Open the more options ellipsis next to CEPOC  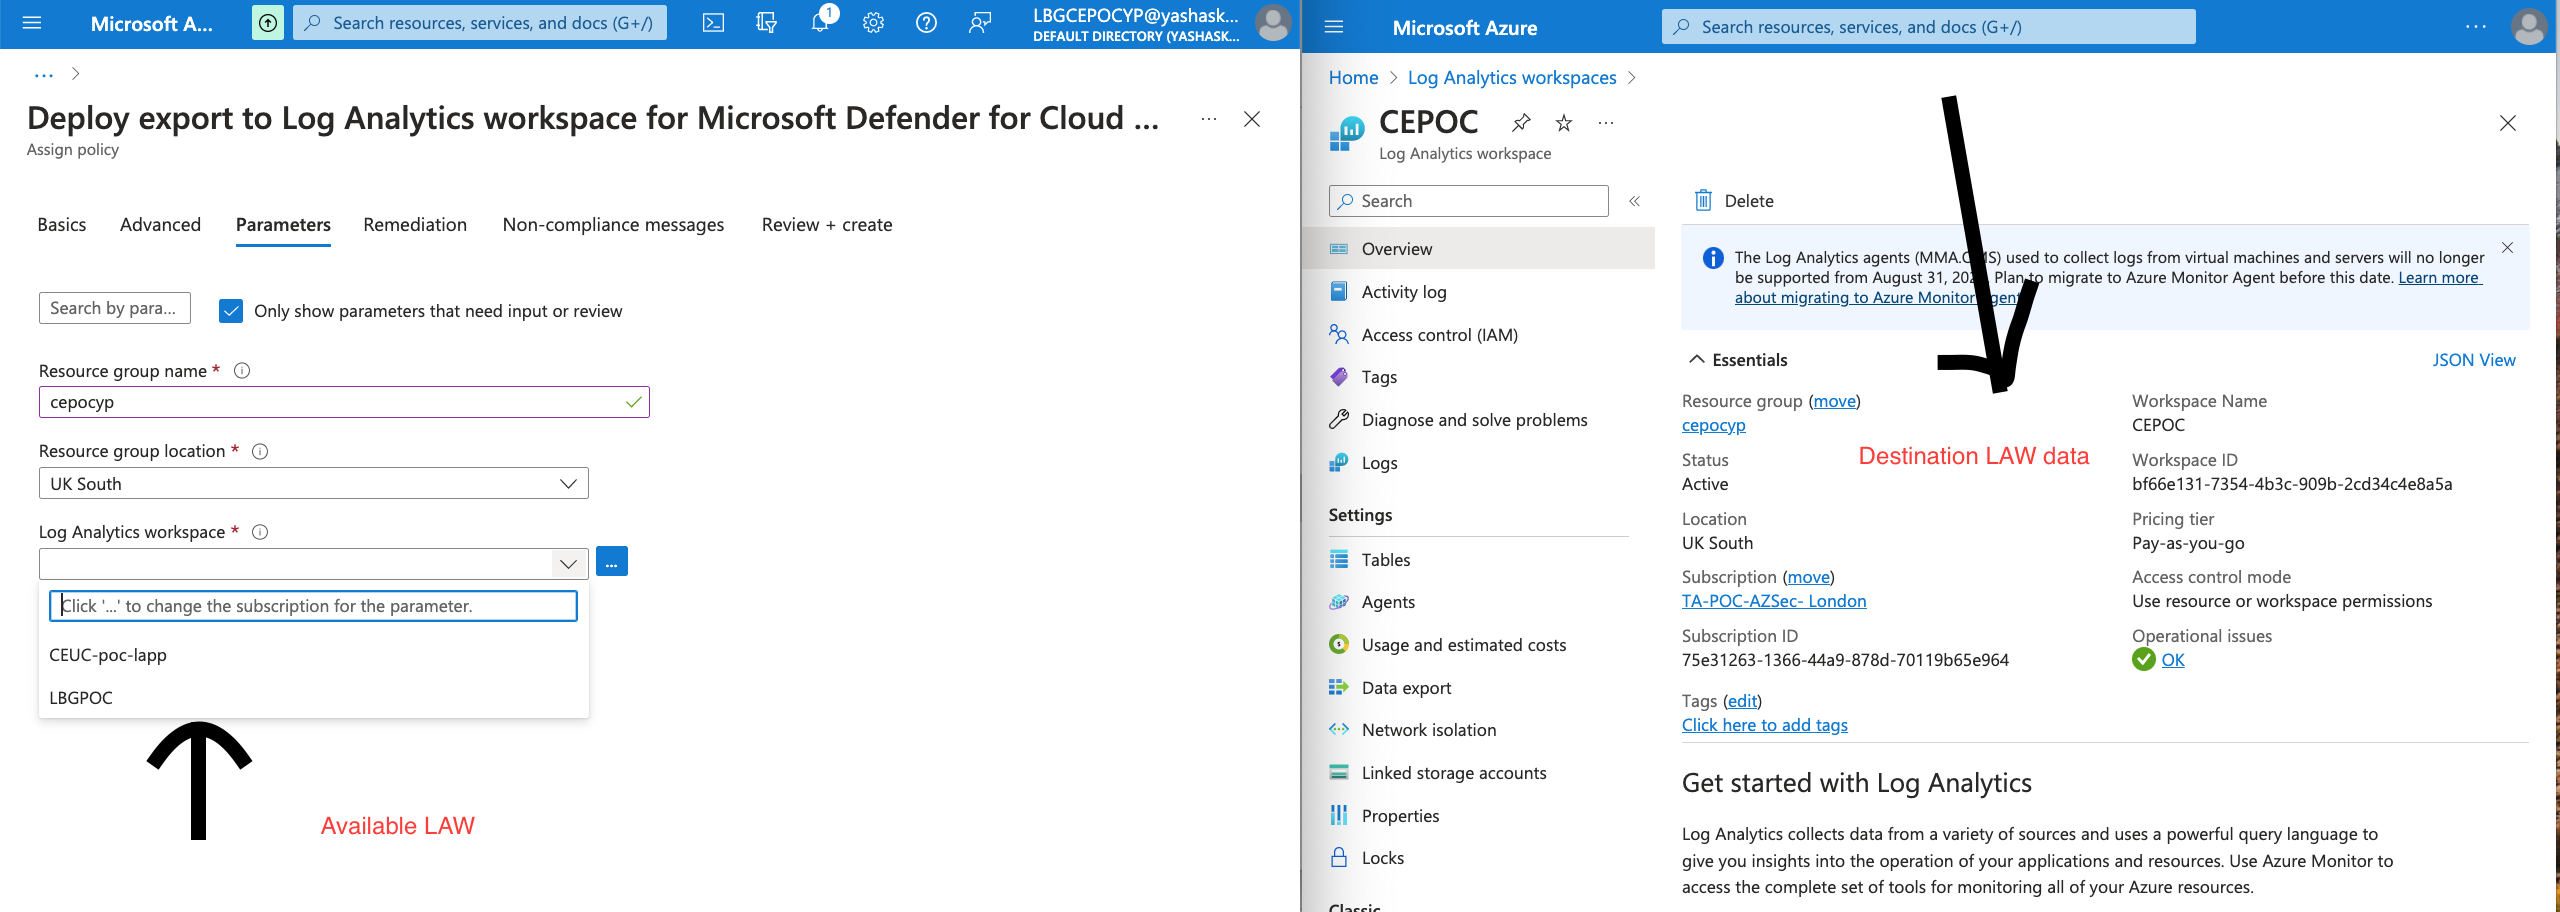tap(1606, 123)
